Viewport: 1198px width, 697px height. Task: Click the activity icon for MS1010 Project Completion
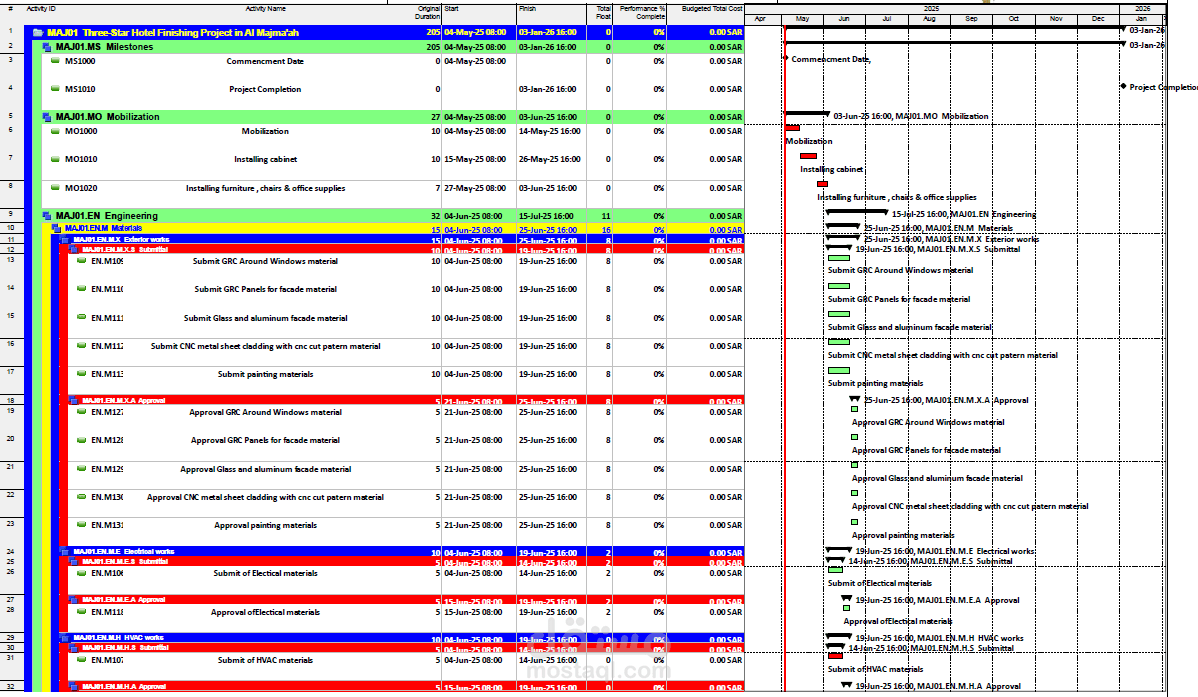pos(55,89)
